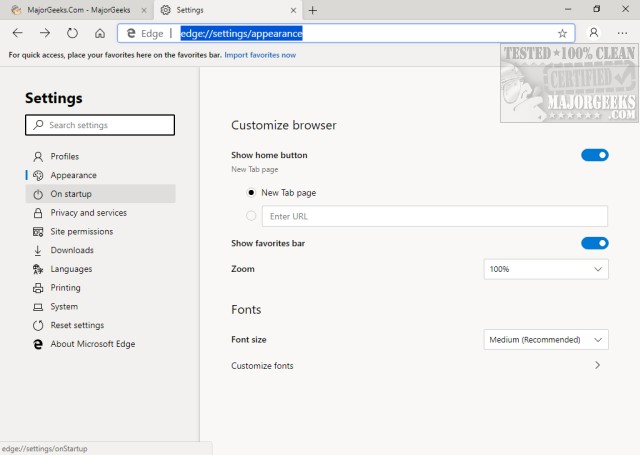Screen dimensions: 640x455
Task: Open the On startup settings section
Action: [100, 194]
